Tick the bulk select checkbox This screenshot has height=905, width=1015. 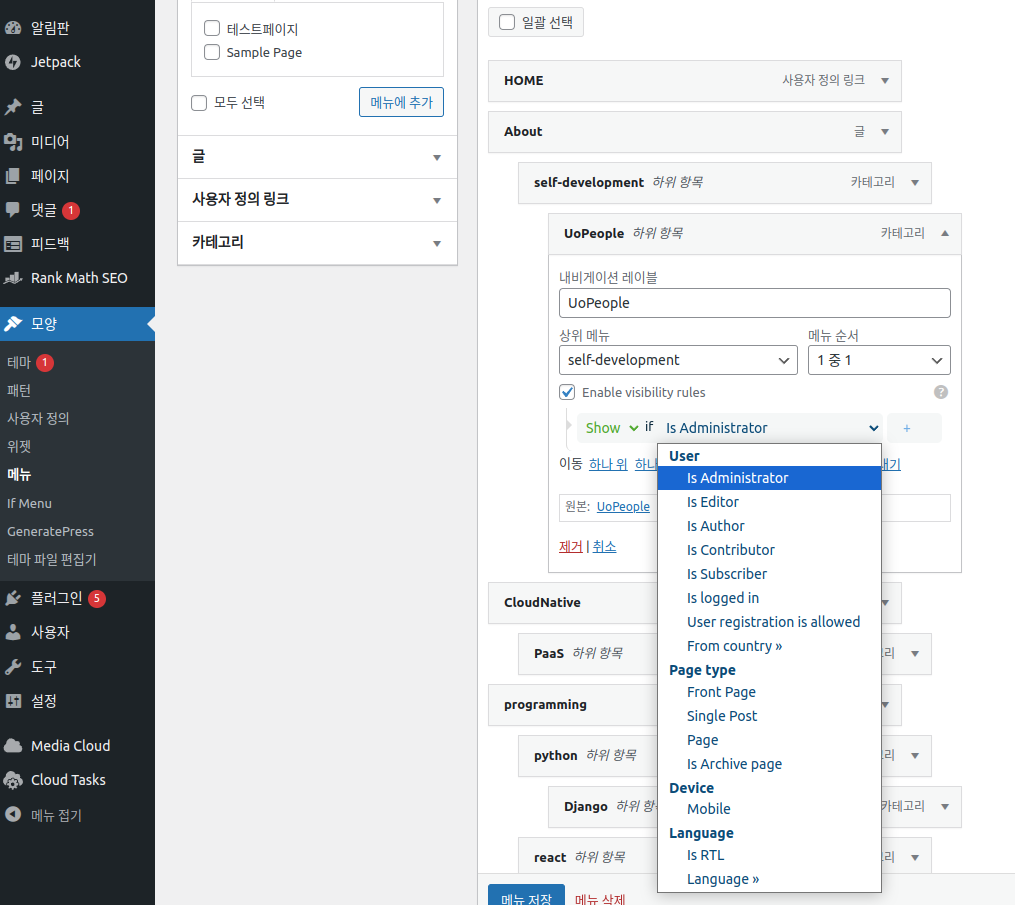pos(507,22)
